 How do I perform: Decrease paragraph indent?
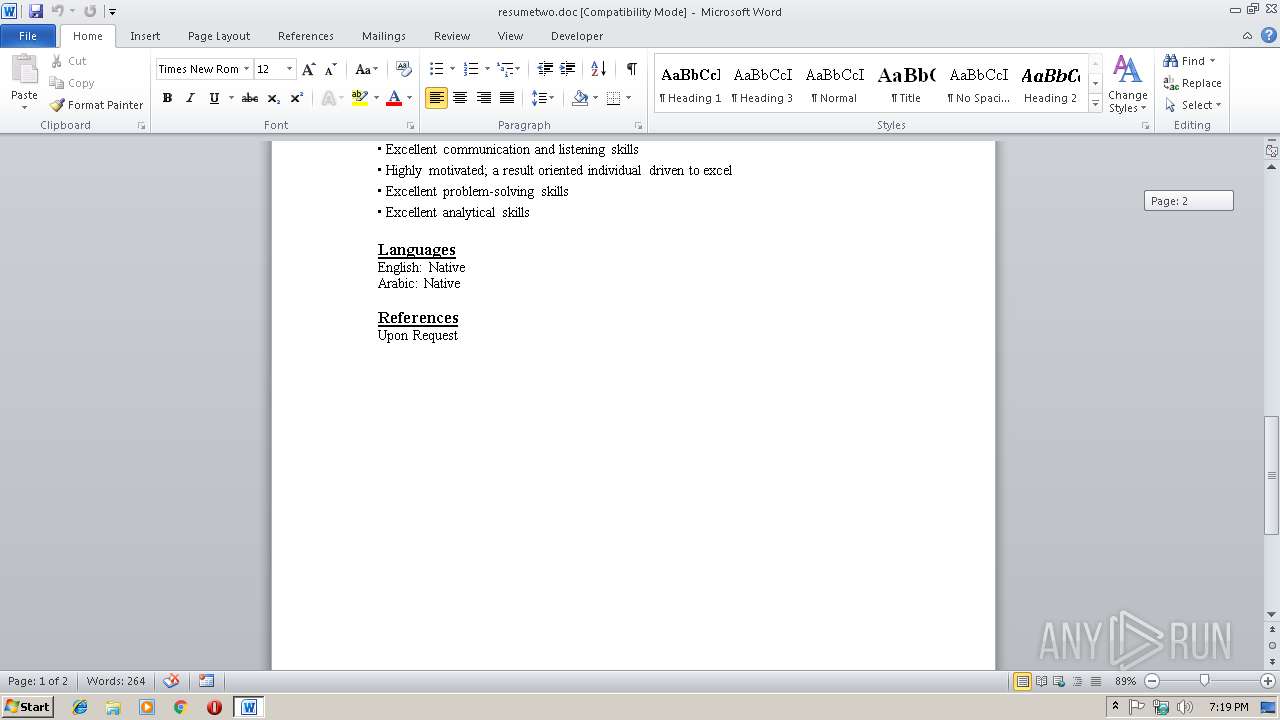[x=545, y=69]
